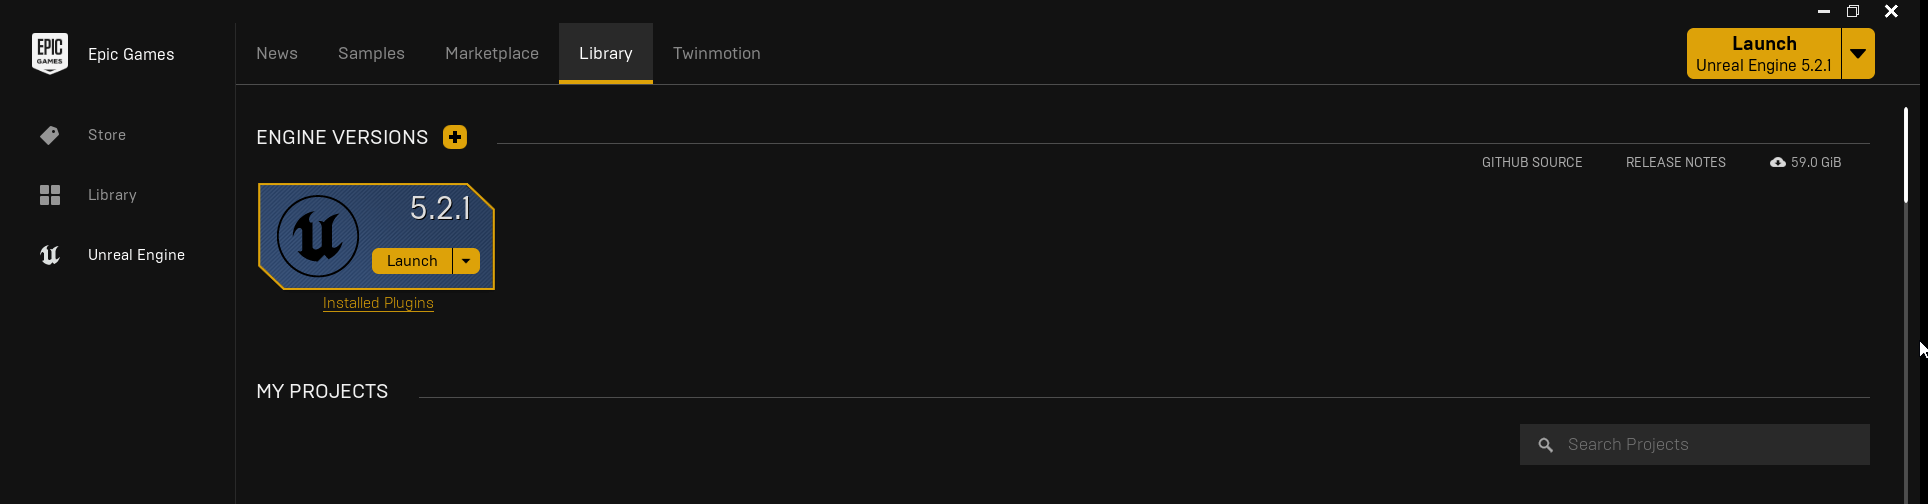Open dropdown arrow beside top-right Launch button

tap(1858, 54)
